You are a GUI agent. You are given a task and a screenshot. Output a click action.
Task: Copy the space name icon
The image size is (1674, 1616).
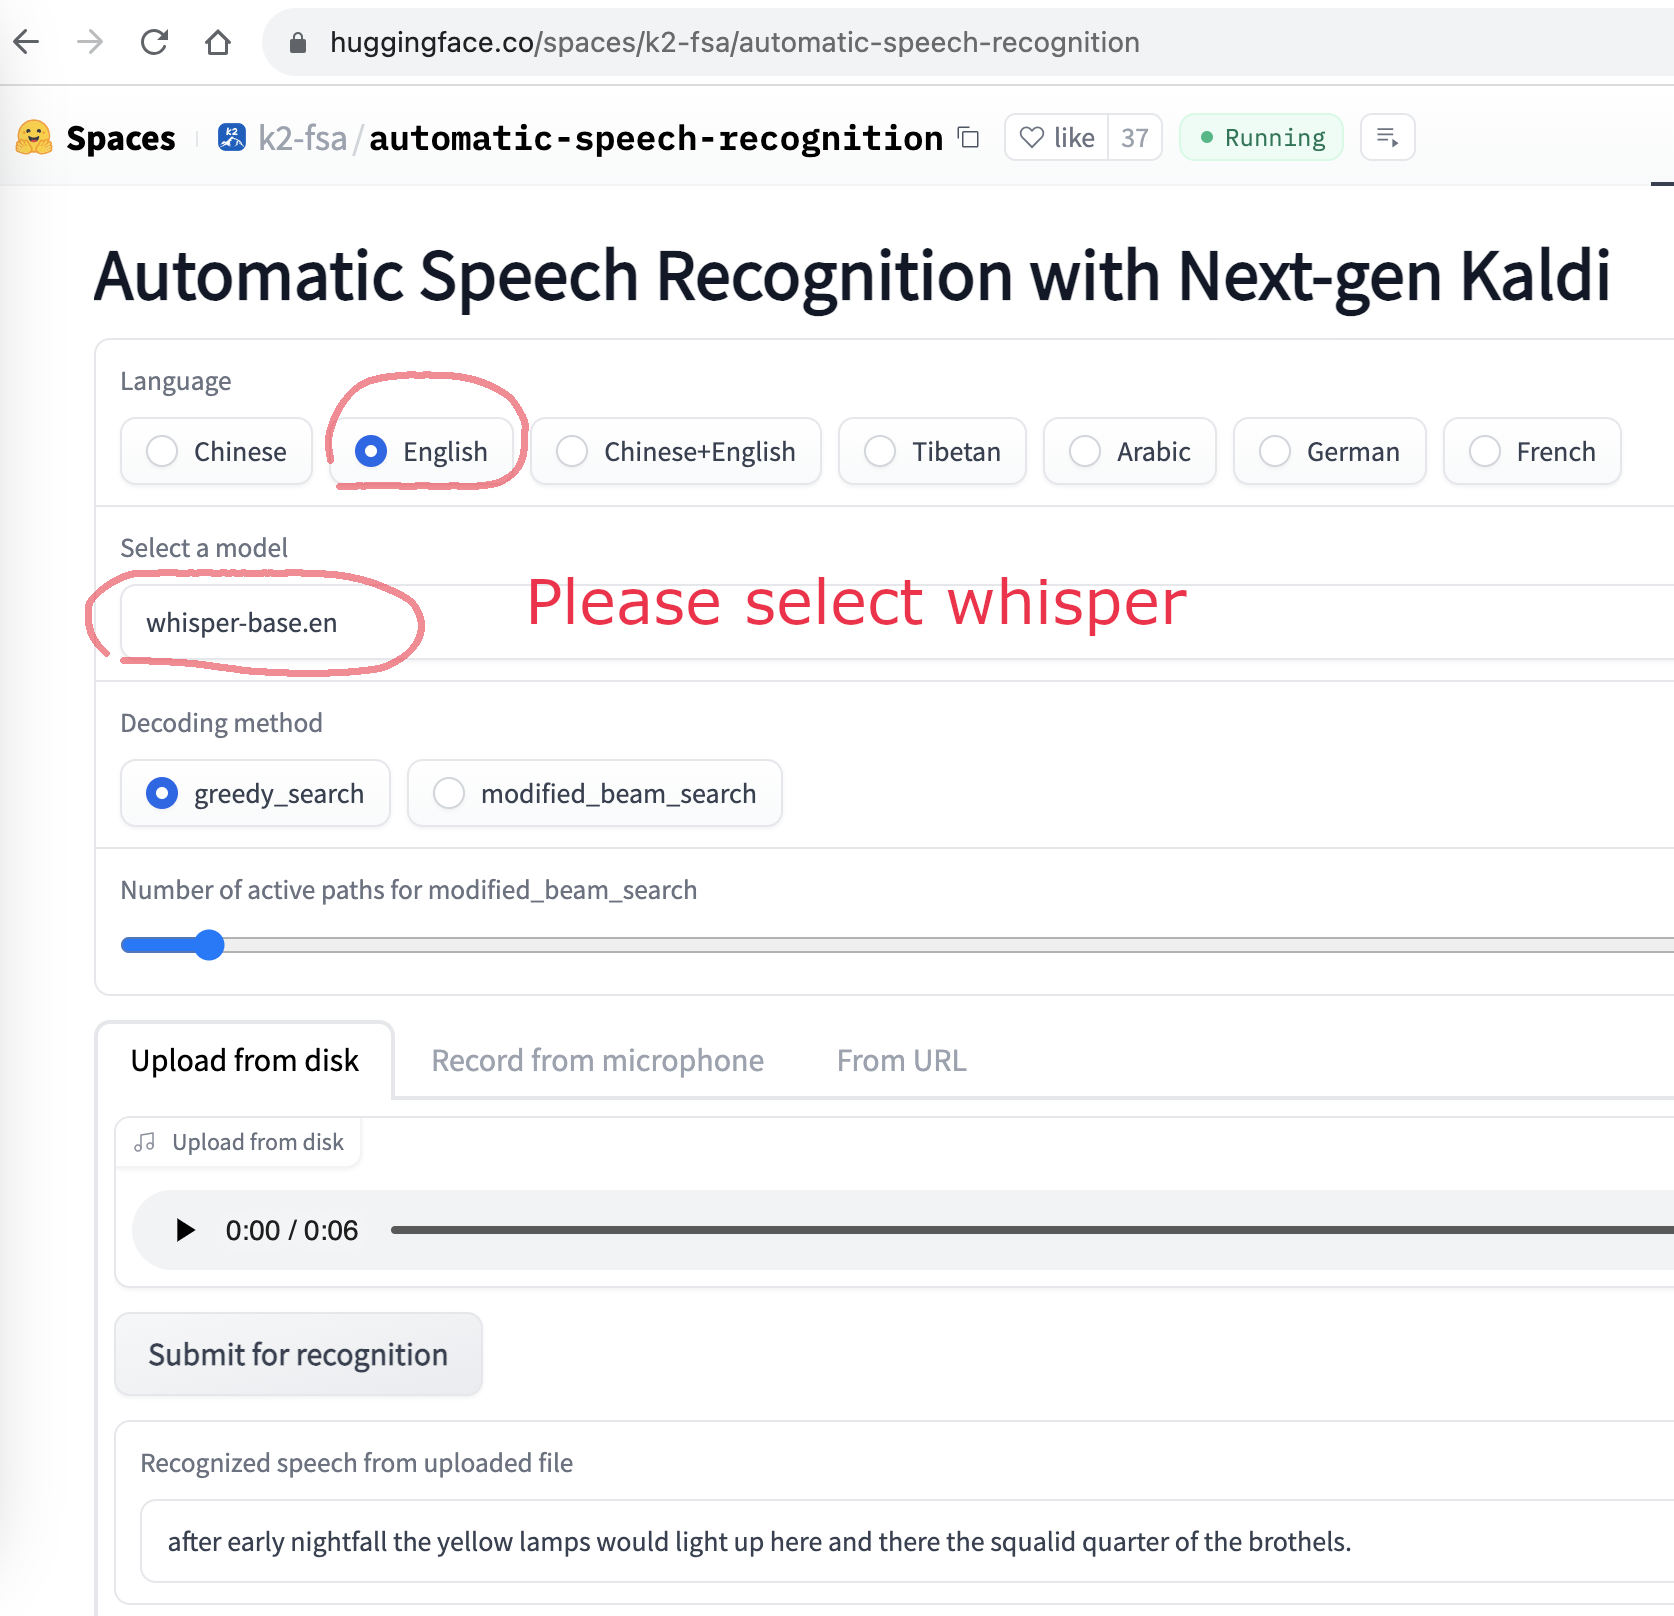click(x=968, y=137)
